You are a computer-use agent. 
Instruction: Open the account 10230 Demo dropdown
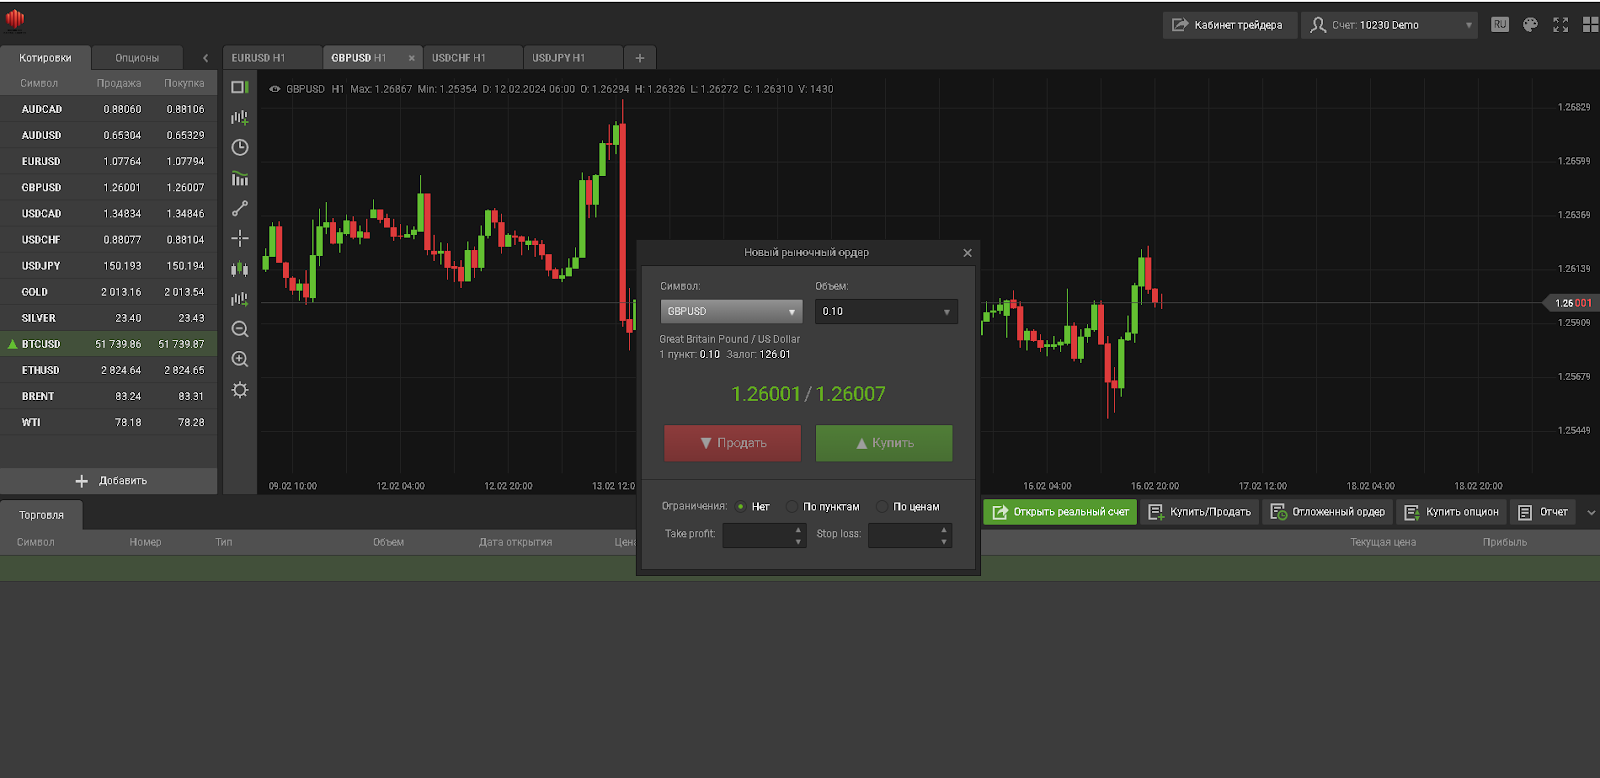point(1389,25)
